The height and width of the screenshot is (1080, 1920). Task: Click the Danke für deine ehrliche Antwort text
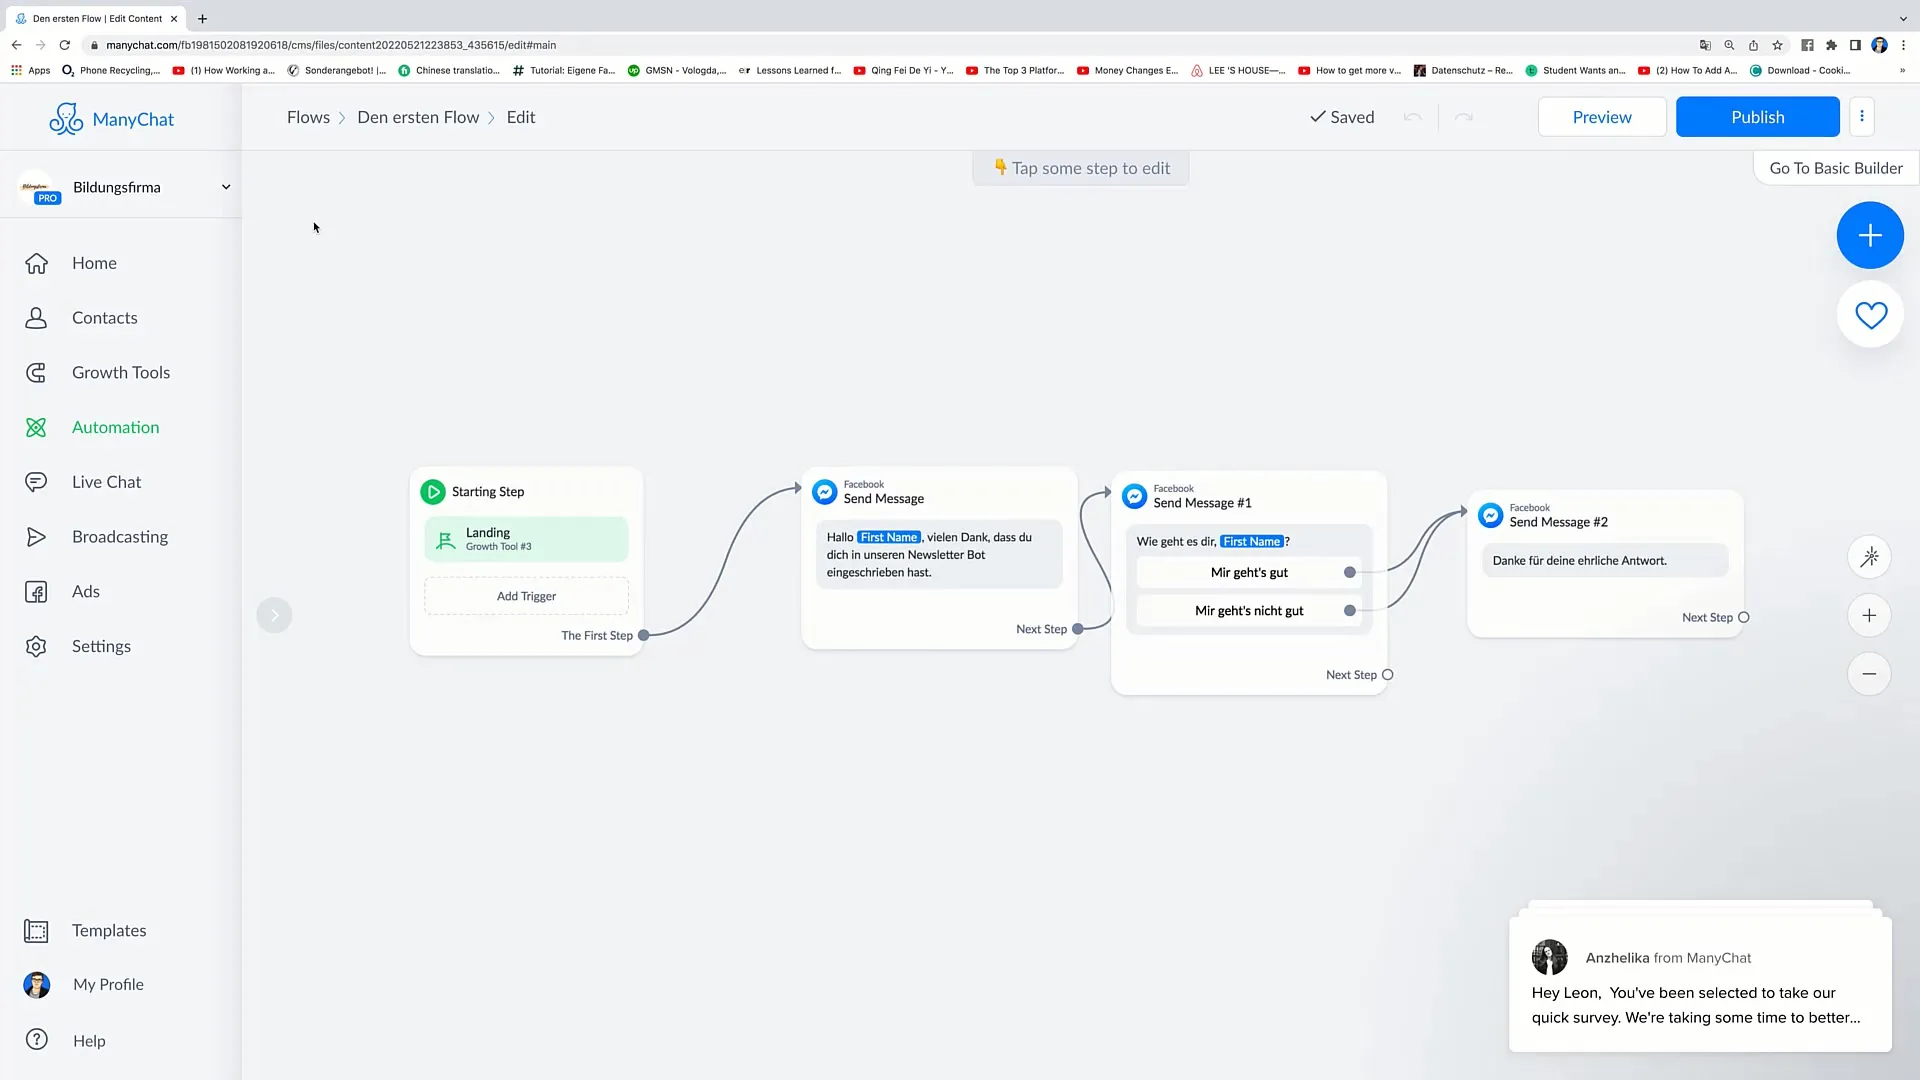click(1579, 561)
